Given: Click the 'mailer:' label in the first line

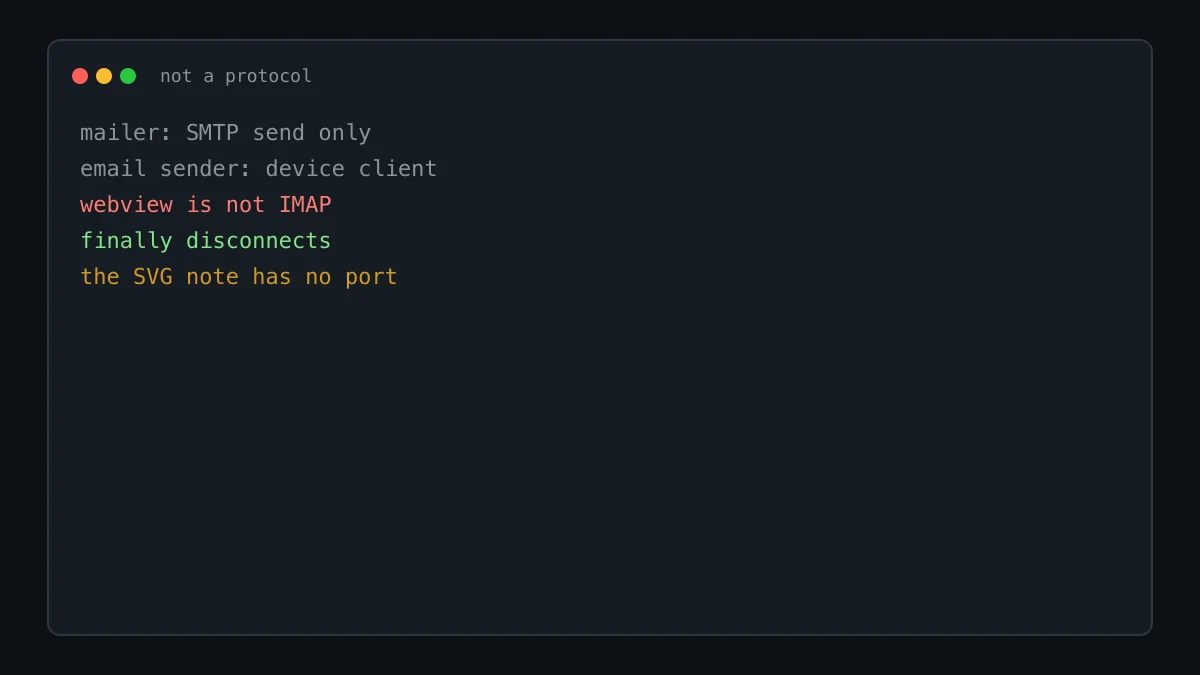Looking at the screenshot, I should (x=126, y=133).
